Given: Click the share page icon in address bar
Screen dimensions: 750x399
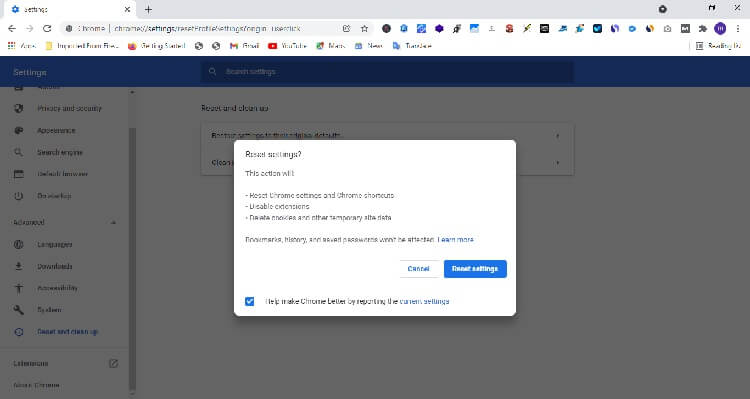Looking at the screenshot, I should 347,29.
